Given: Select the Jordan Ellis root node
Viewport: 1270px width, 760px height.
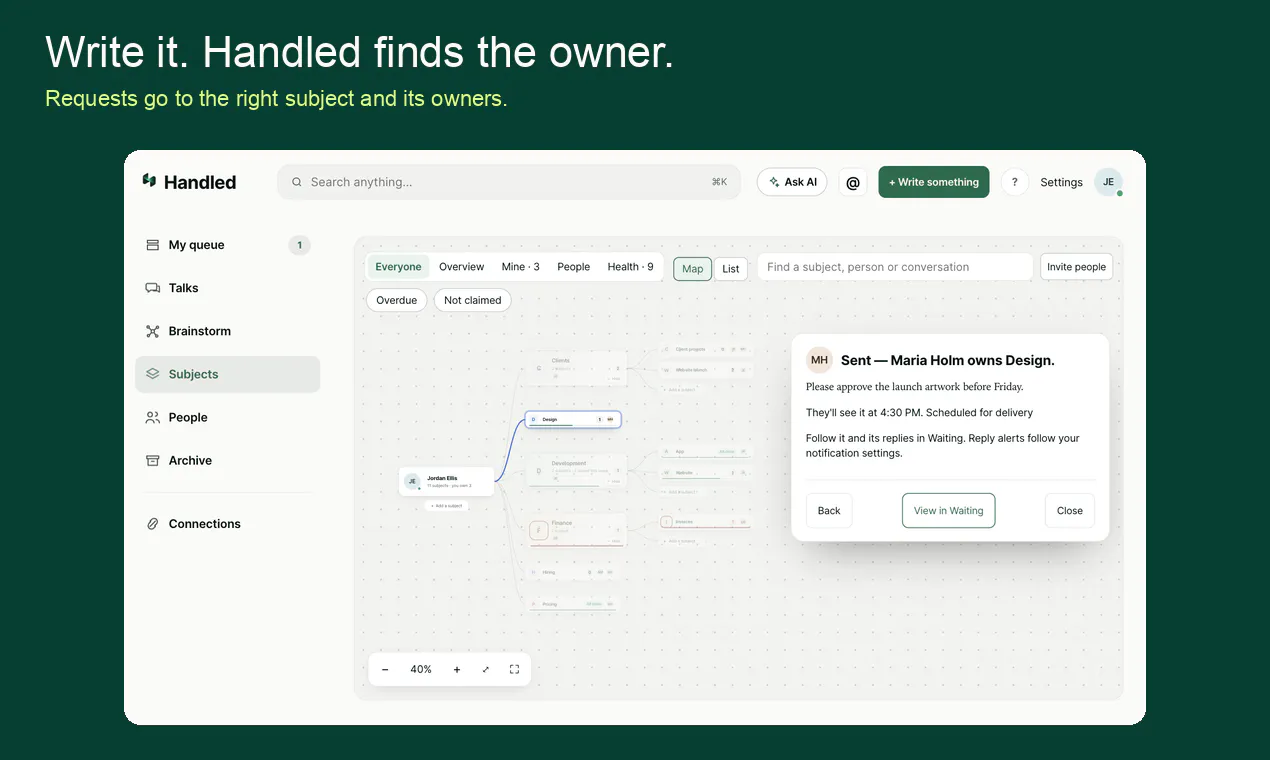Looking at the screenshot, I should point(446,481).
